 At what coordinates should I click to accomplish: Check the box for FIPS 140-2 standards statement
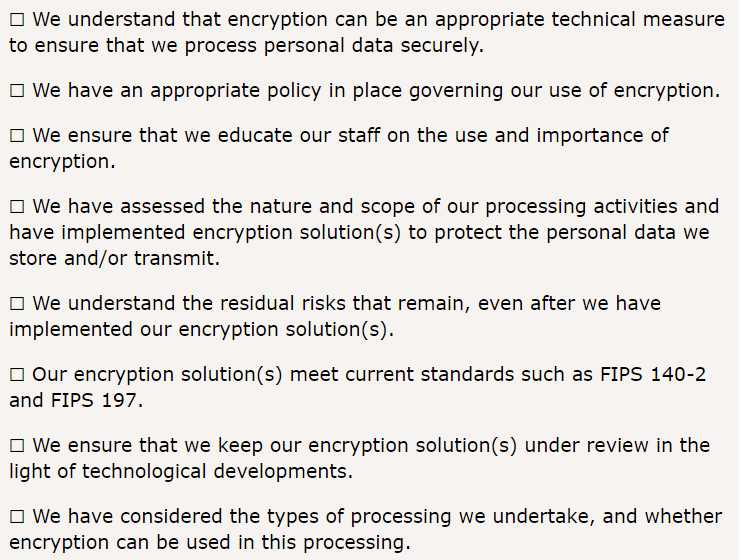coord(18,375)
